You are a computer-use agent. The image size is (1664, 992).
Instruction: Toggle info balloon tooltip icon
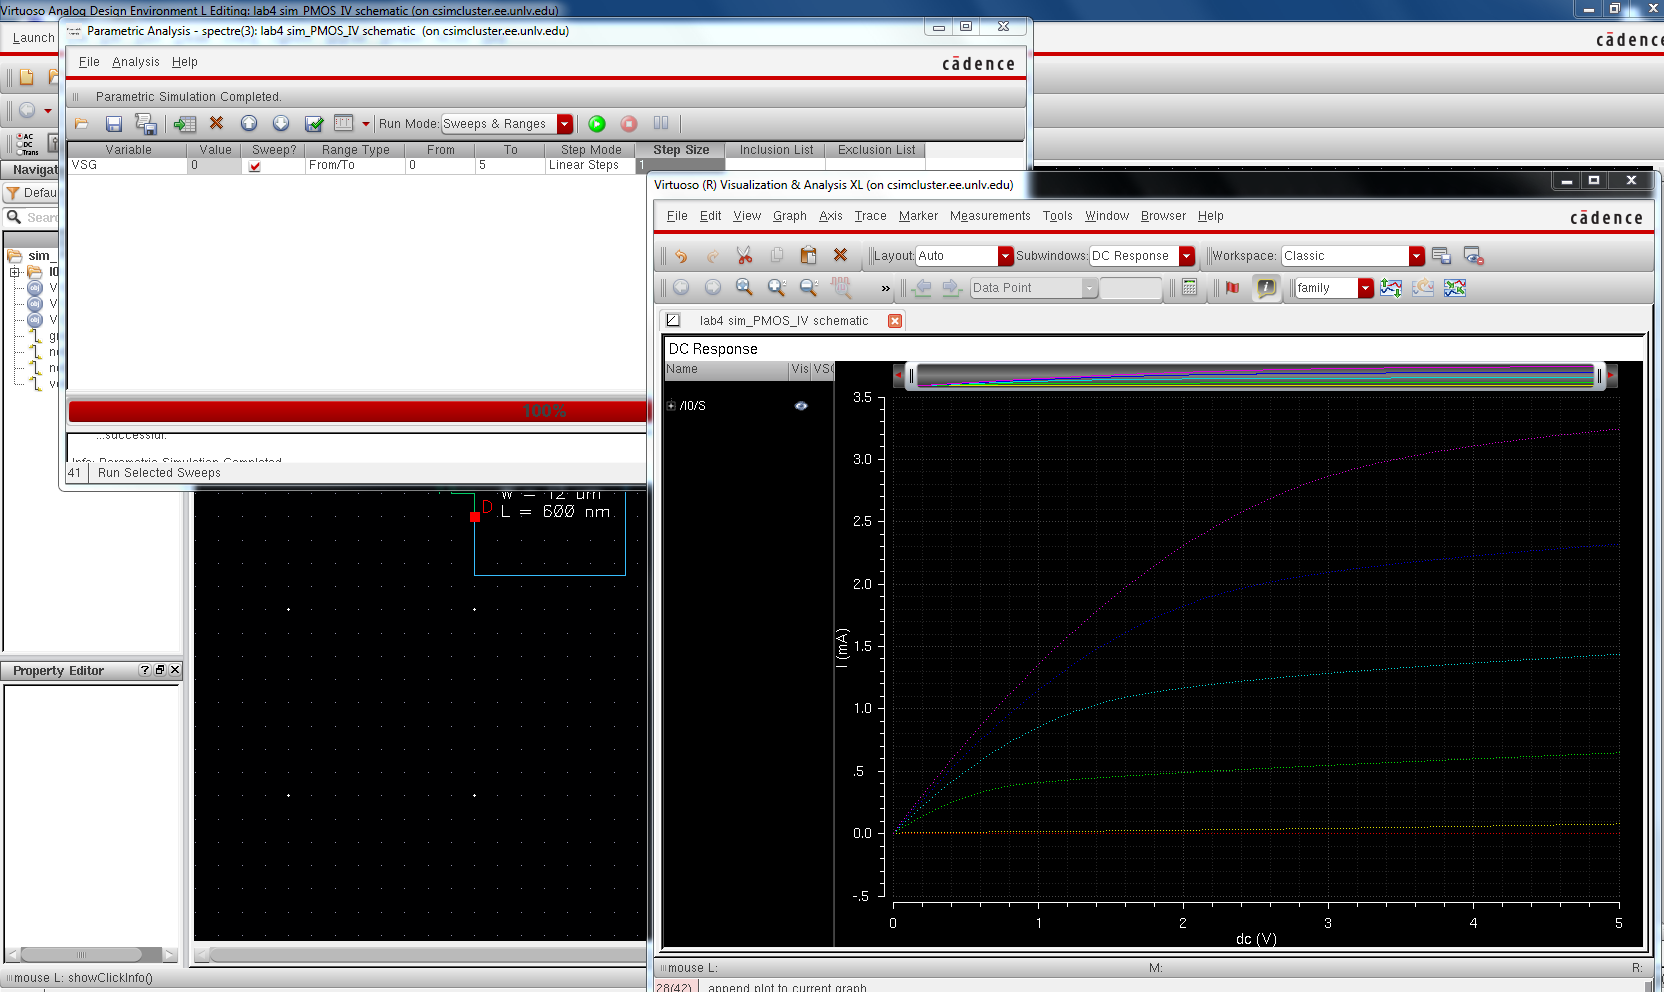click(x=1266, y=288)
